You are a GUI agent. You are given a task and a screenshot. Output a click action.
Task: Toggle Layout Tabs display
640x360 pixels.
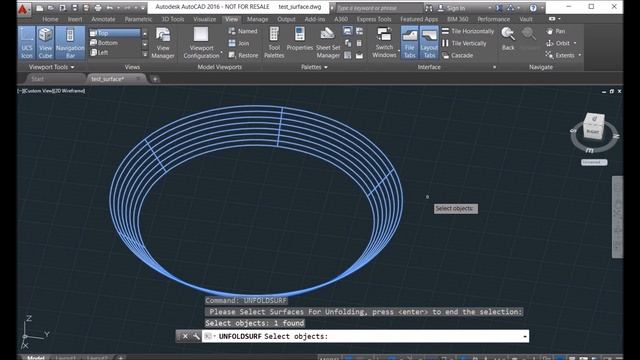pos(429,43)
